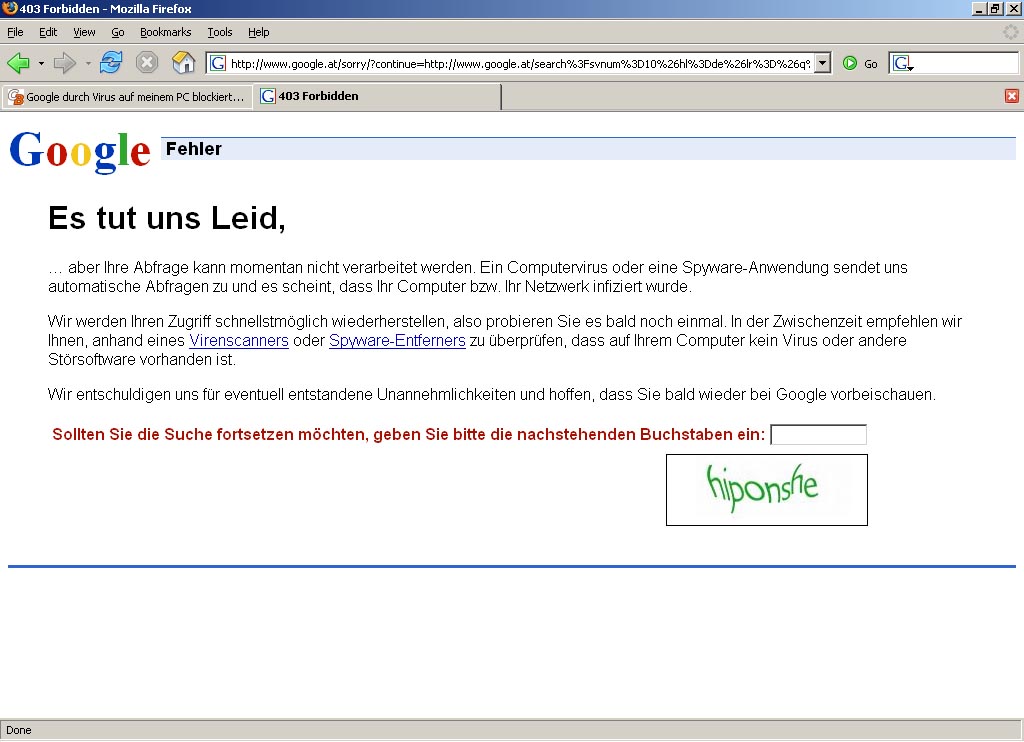Minimize the Firefox window
1024x742 pixels.
pyautogui.click(x=978, y=8)
